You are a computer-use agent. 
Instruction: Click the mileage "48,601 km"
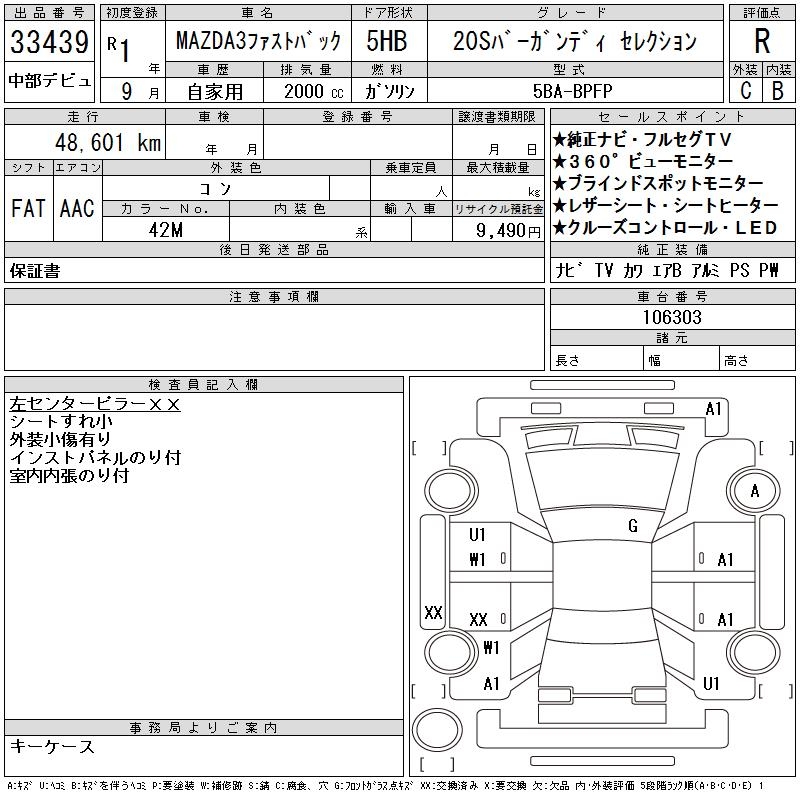(x=108, y=142)
